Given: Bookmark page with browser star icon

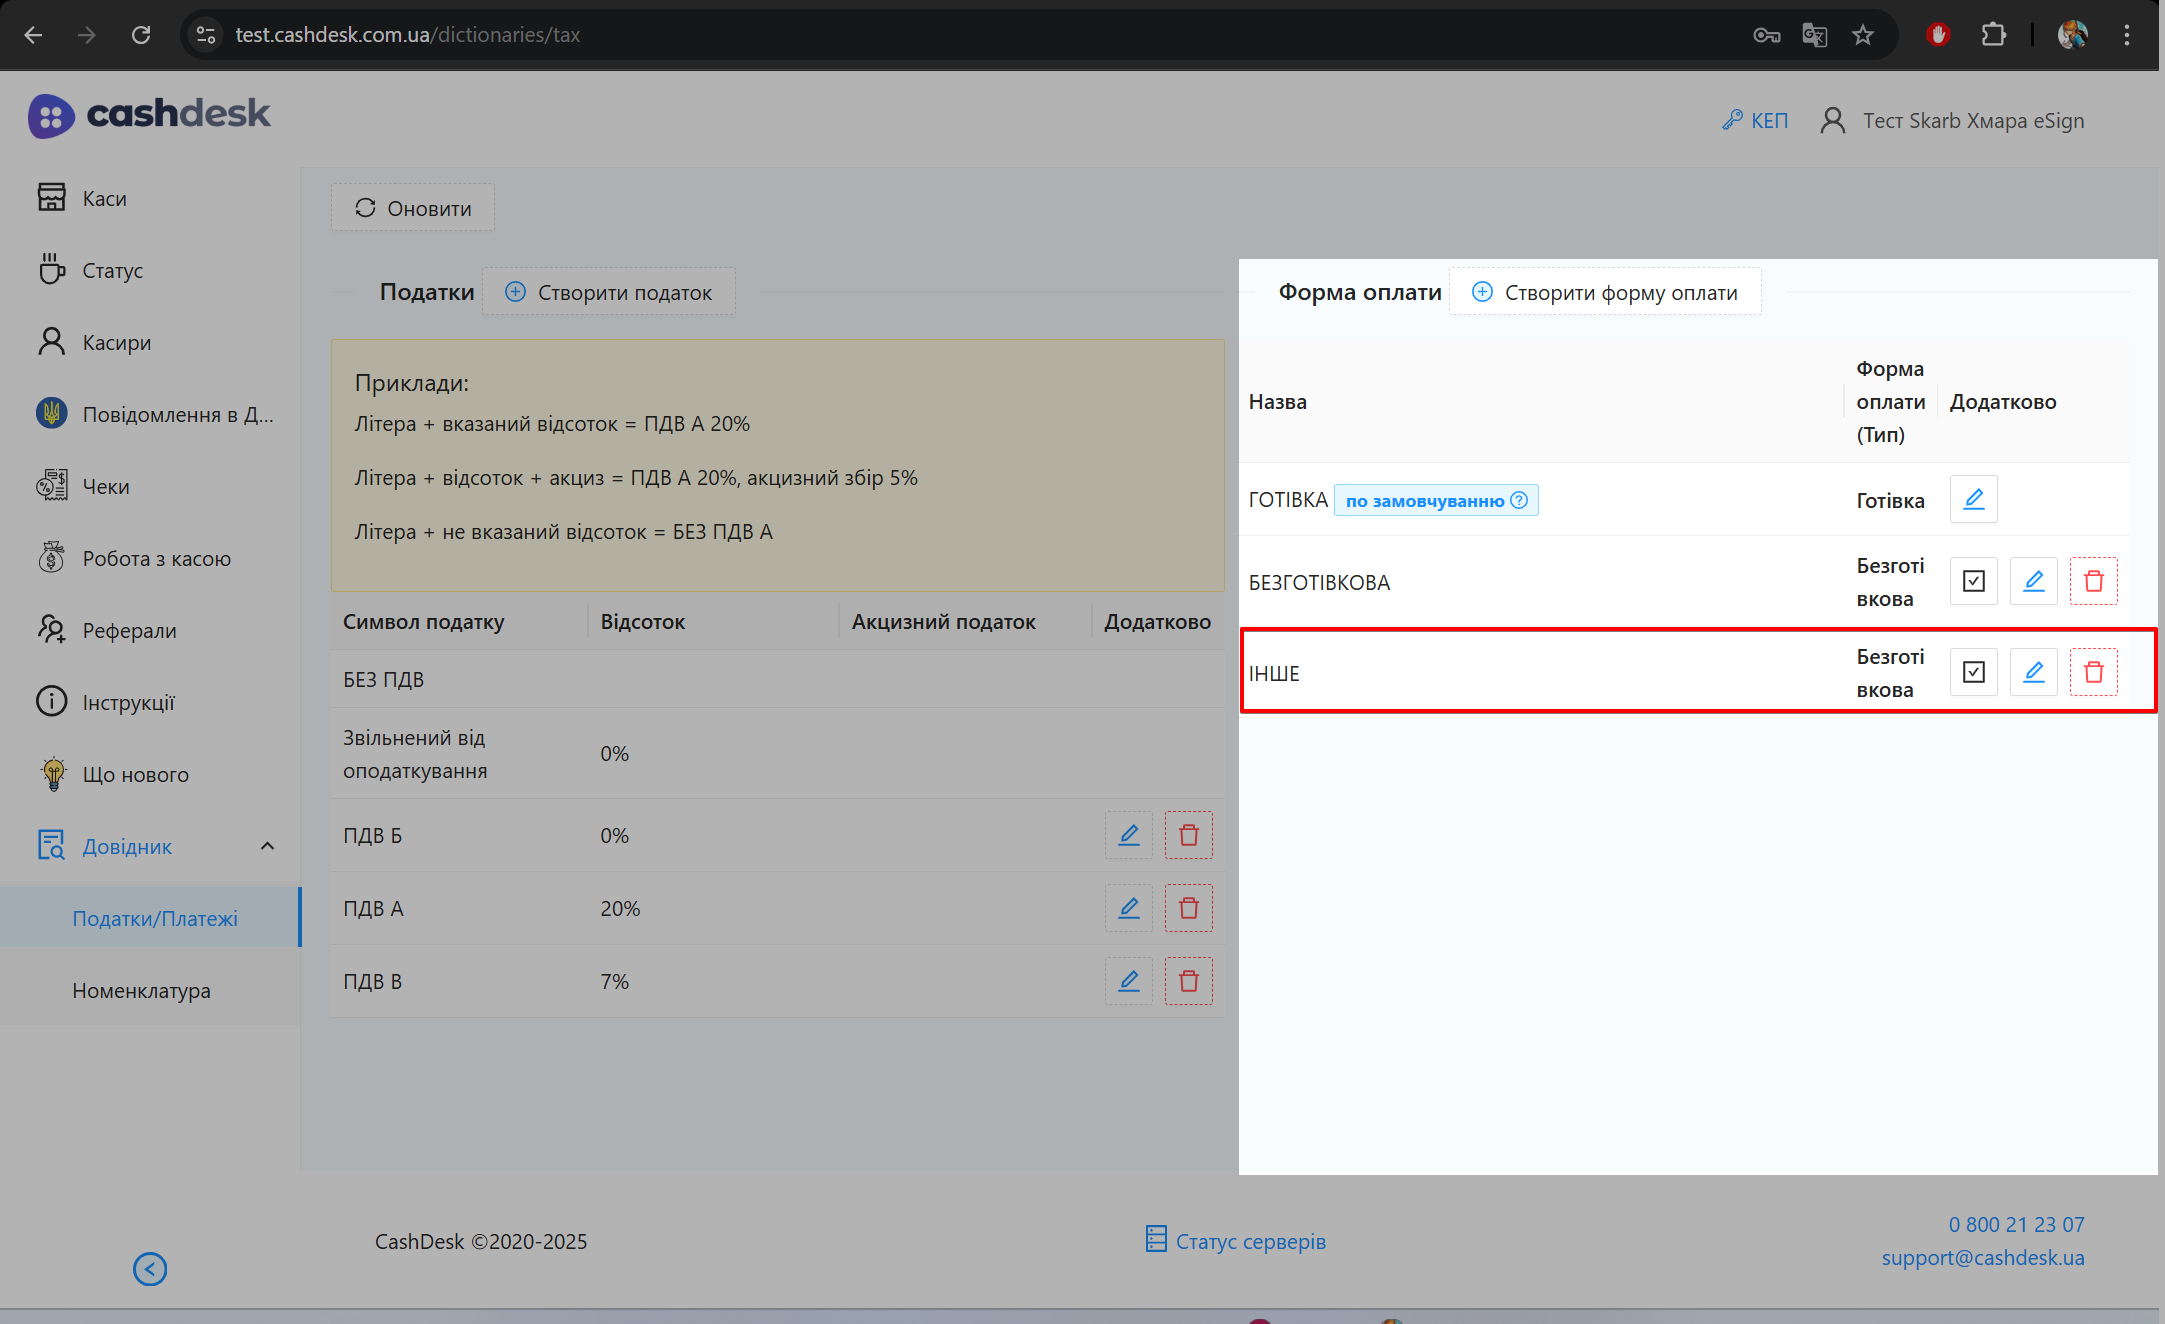Looking at the screenshot, I should click(1862, 35).
